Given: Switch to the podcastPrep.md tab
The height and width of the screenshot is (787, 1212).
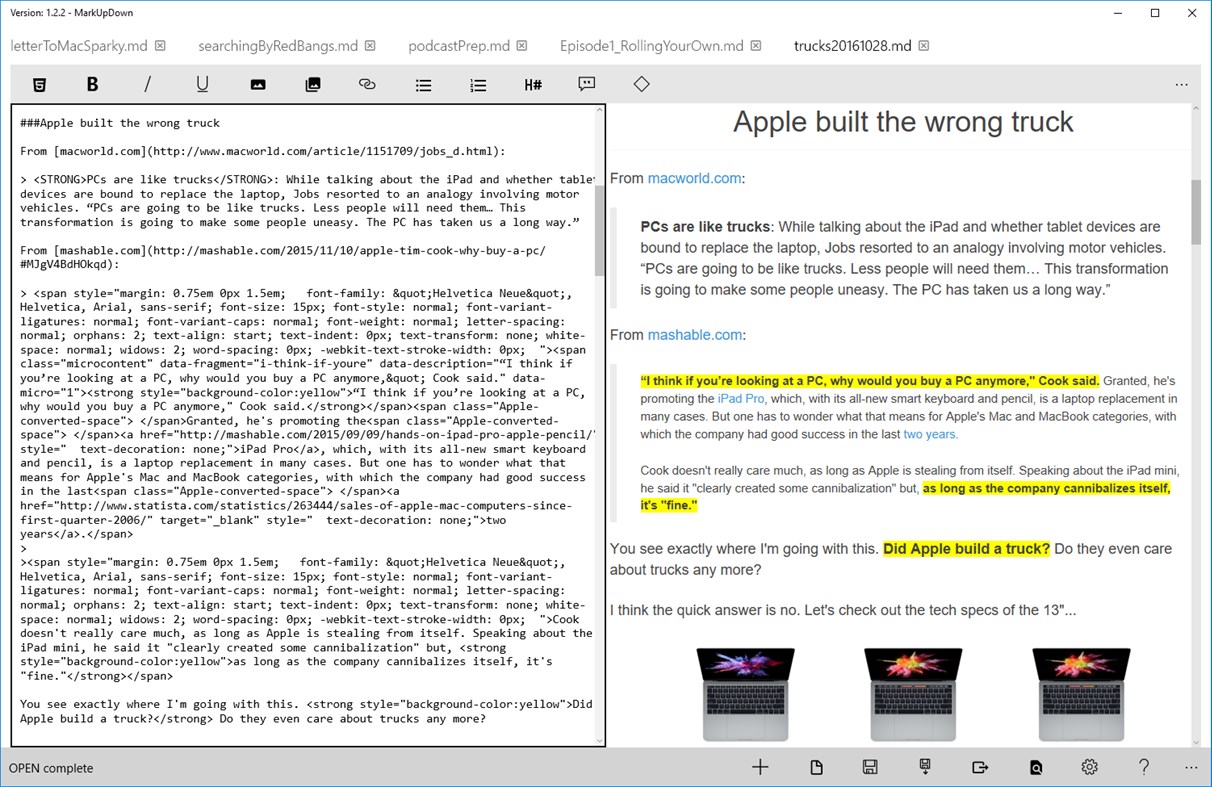Looking at the screenshot, I should [460, 45].
